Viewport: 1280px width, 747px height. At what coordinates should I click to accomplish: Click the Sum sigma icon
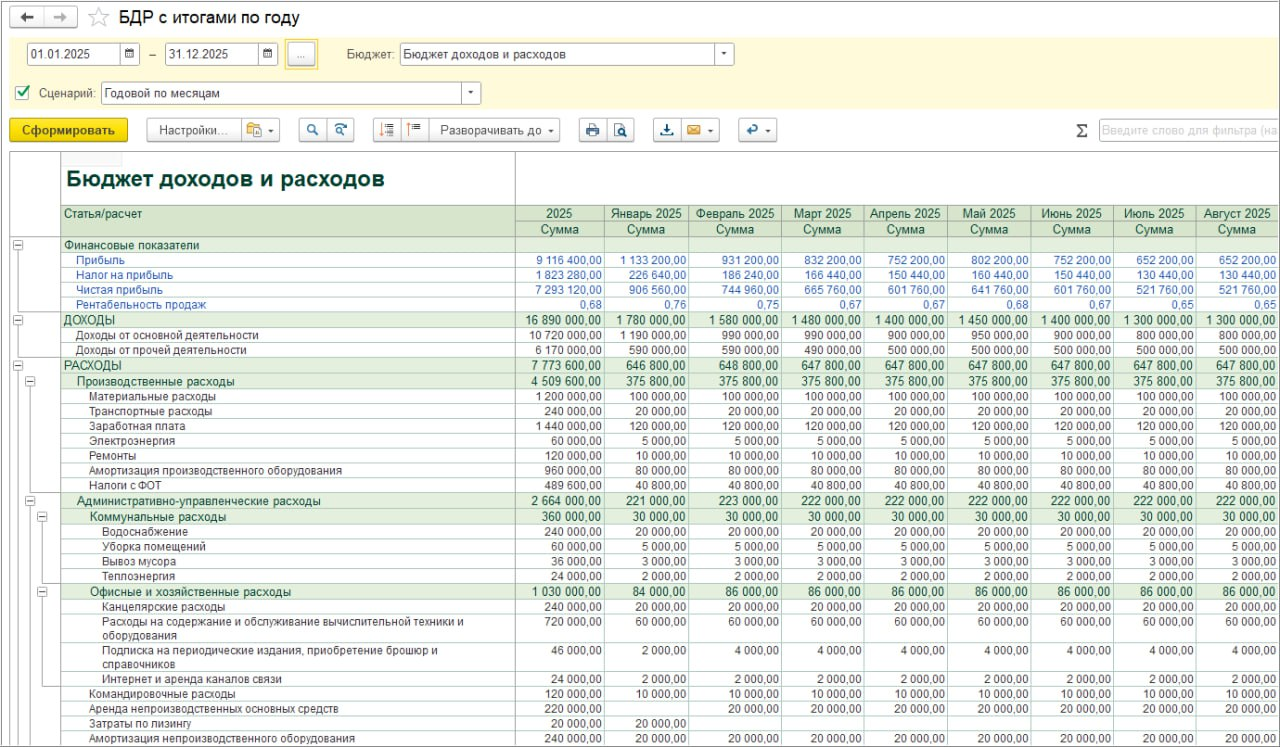pyautogui.click(x=1081, y=131)
